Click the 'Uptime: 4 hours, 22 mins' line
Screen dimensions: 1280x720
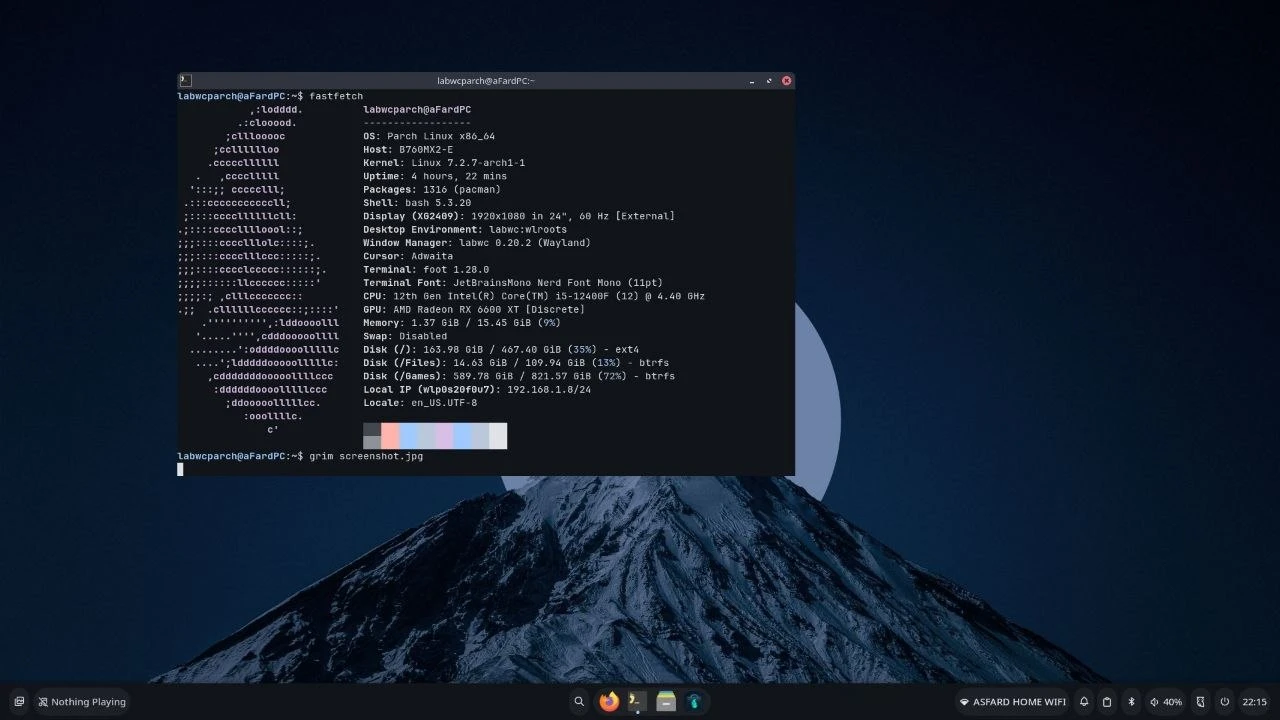tap(435, 176)
